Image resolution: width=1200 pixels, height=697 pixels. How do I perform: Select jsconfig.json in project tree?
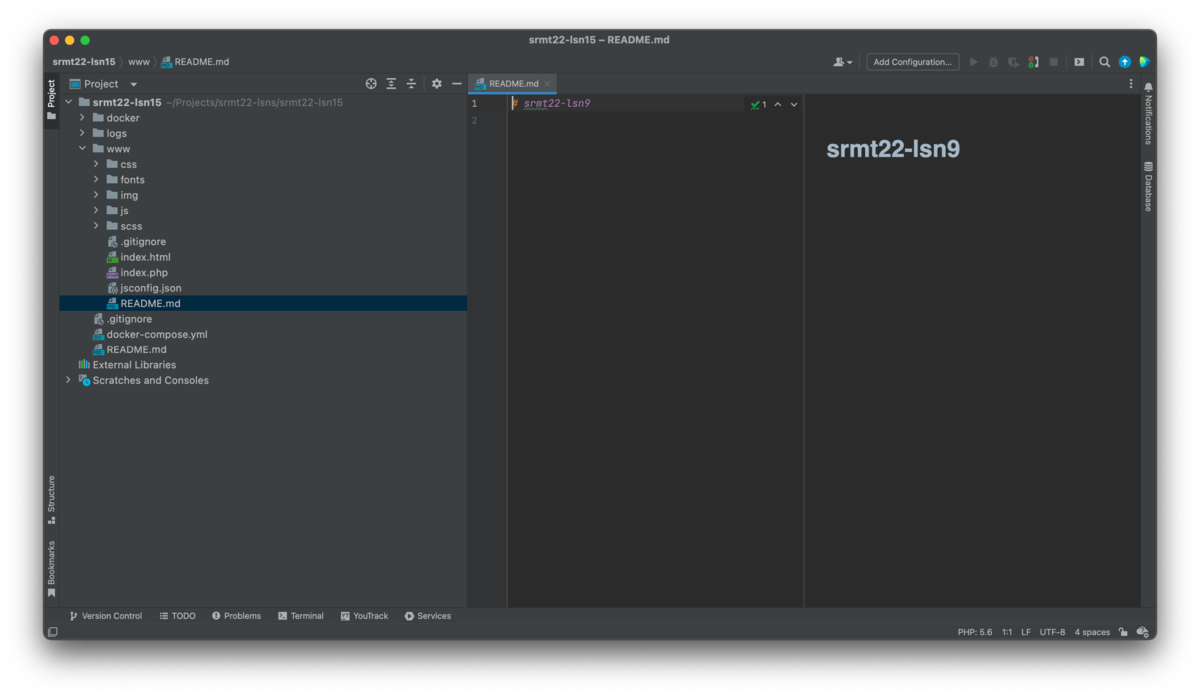point(144,288)
